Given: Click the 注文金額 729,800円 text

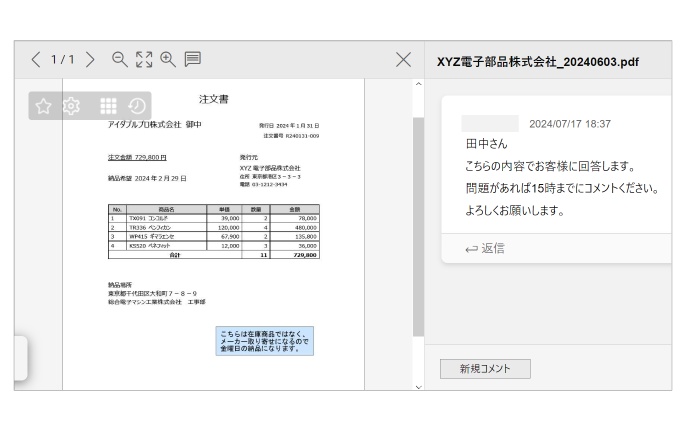Looking at the screenshot, I should pyautogui.click(x=137, y=158).
